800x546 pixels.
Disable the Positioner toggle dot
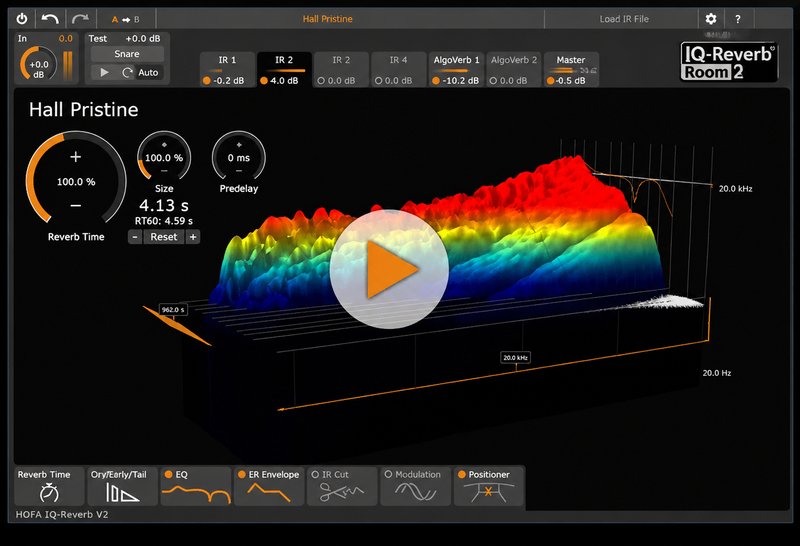click(x=462, y=474)
